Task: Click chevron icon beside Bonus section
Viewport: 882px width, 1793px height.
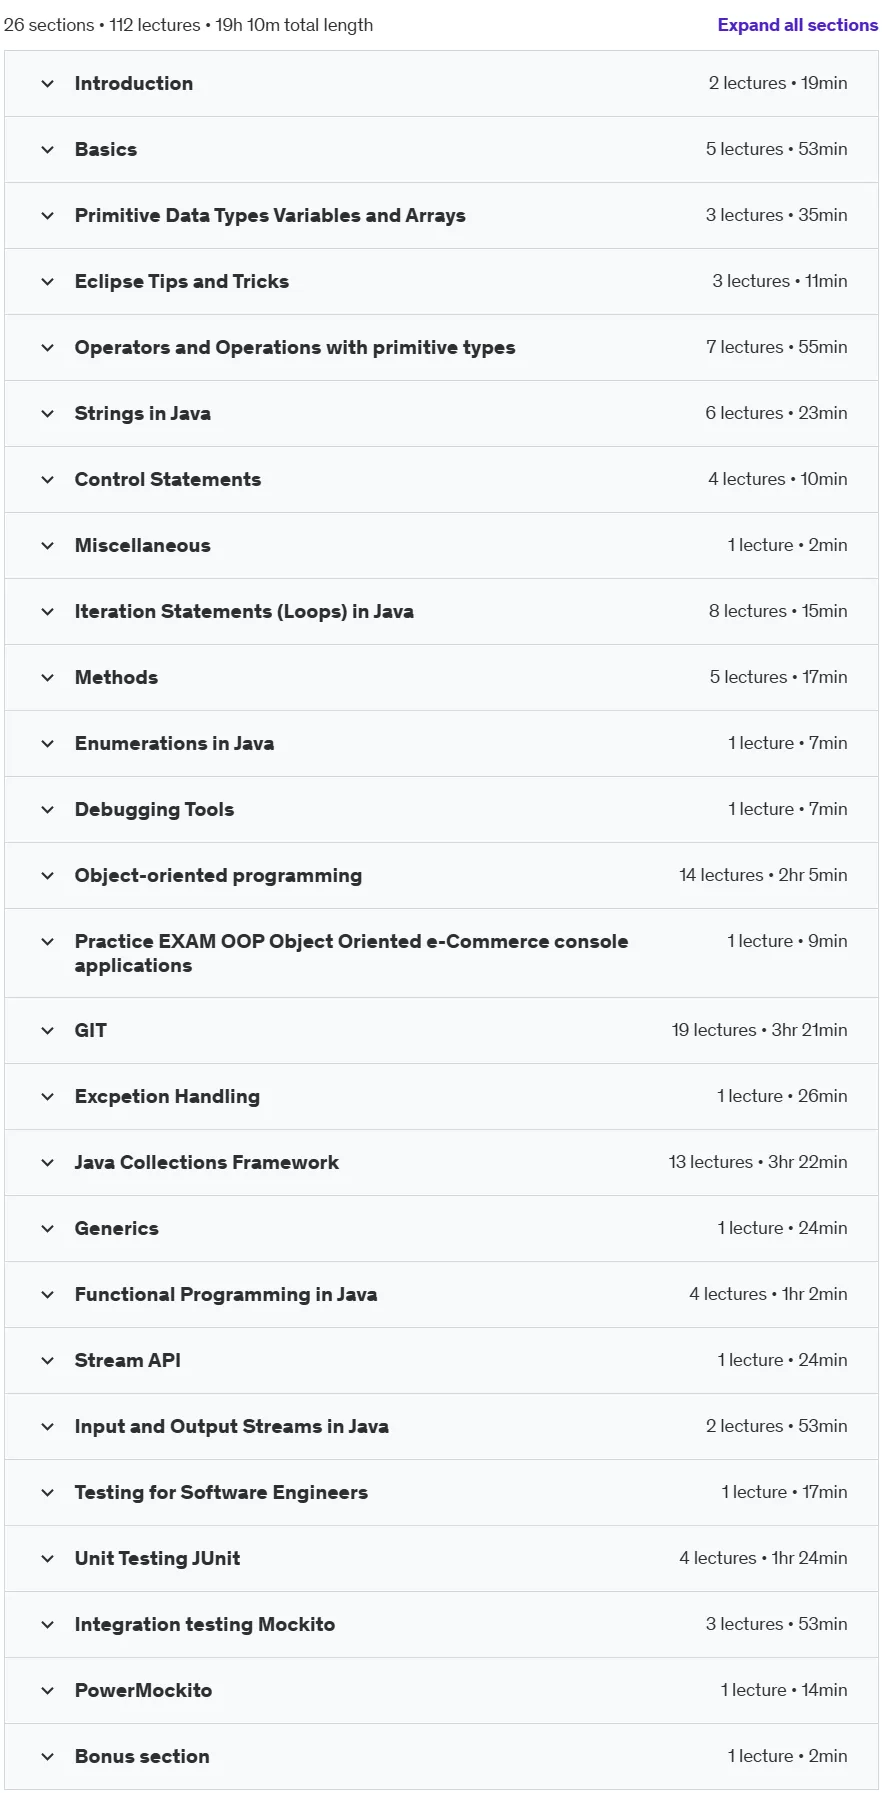Action: (x=47, y=1757)
